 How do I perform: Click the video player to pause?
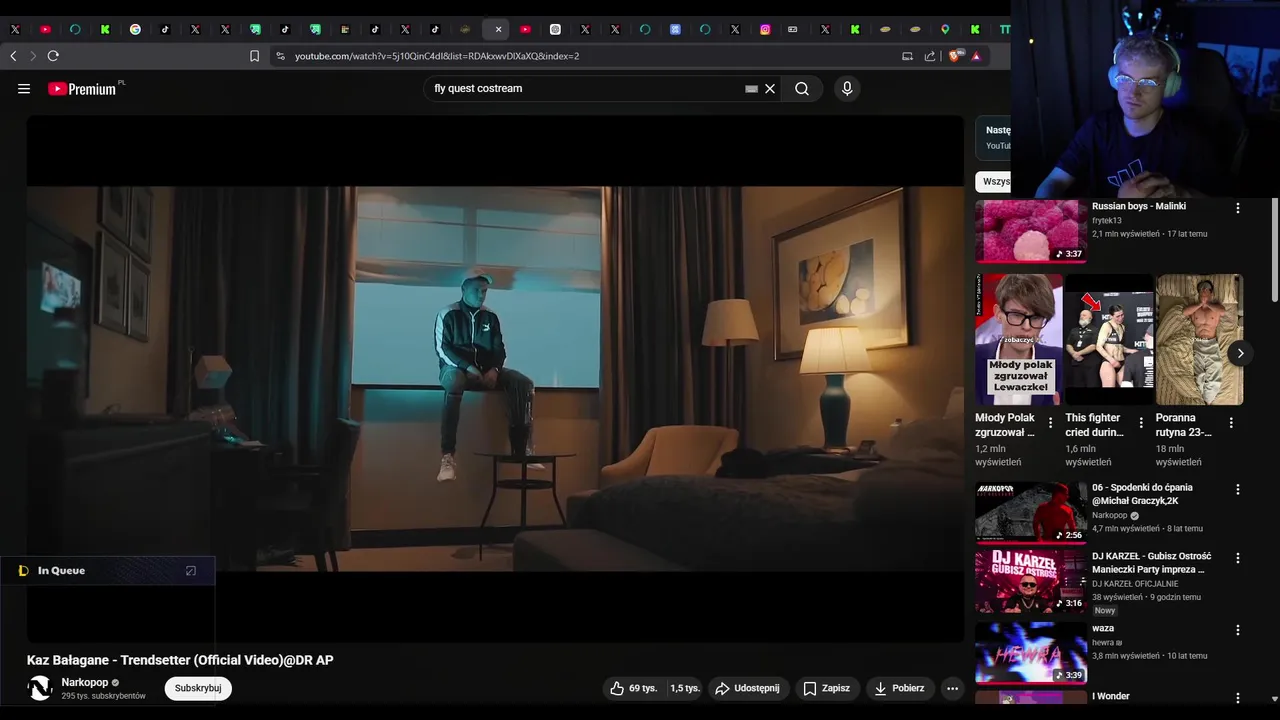[x=495, y=378]
